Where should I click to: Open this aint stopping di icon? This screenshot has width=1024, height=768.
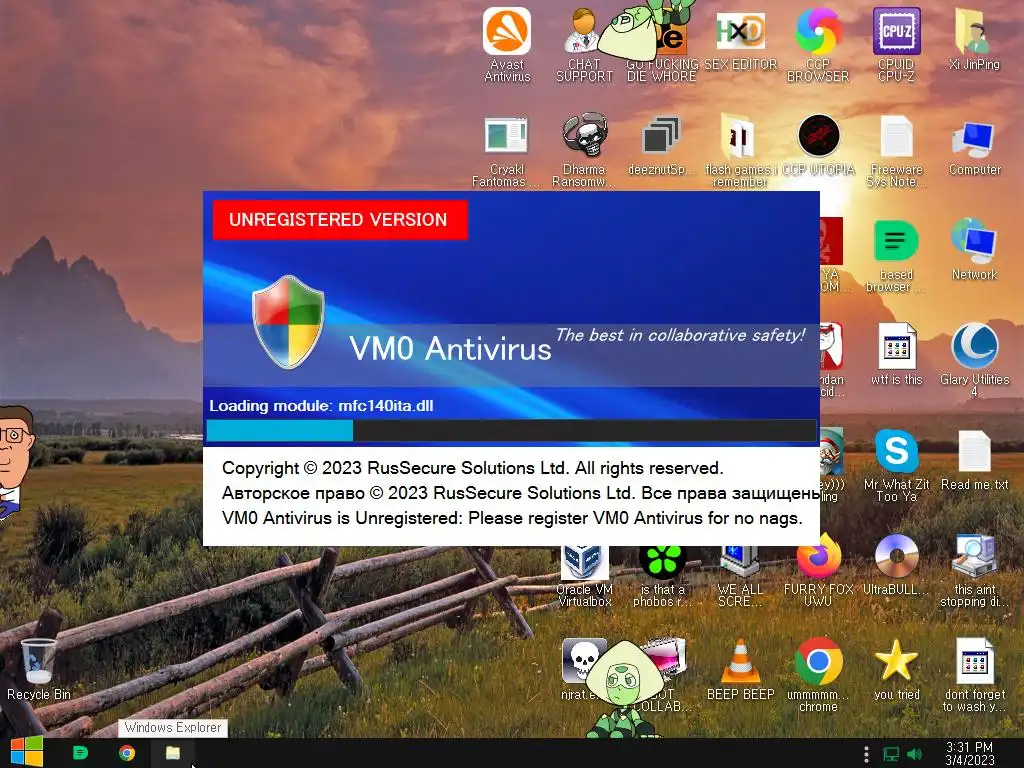974,569
